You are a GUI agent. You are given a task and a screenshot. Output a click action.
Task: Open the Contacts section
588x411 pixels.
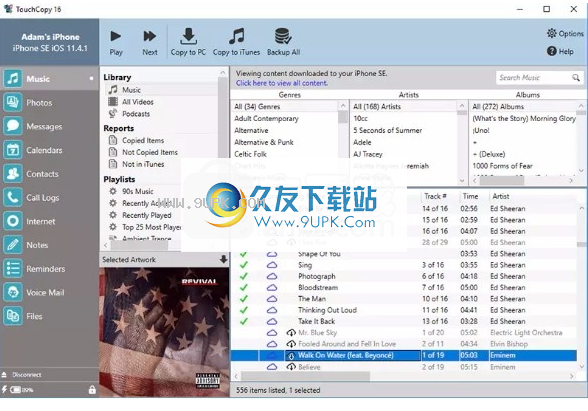point(50,174)
